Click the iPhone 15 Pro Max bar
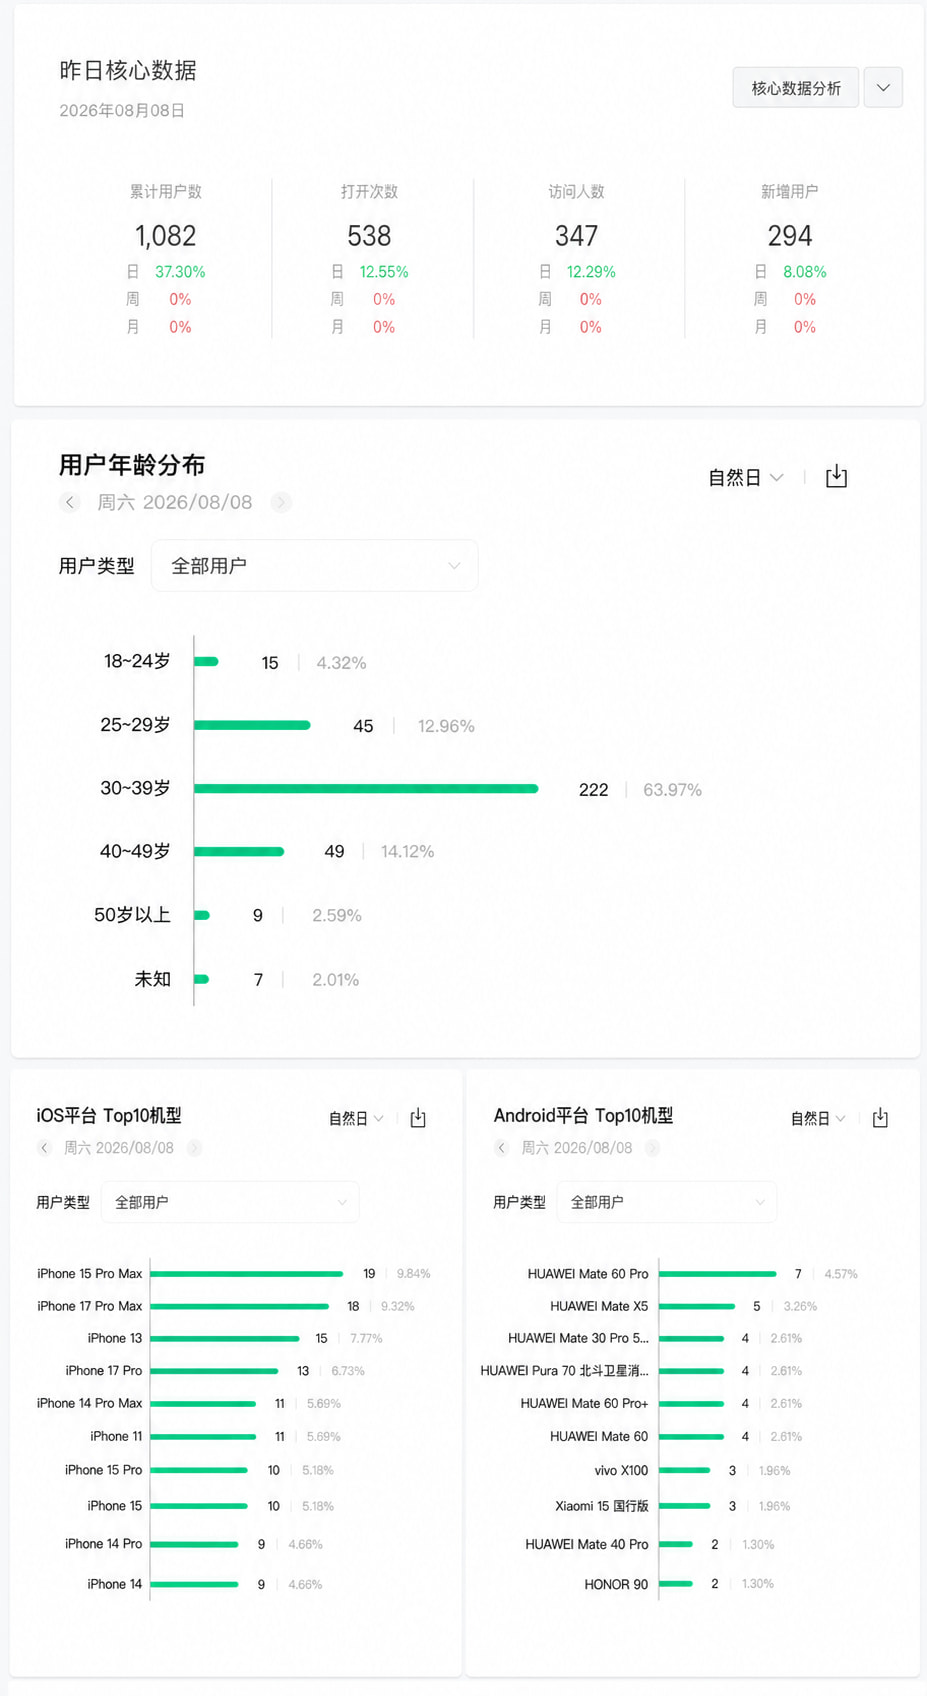Image resolution: width=927 pixels, height=1696 pixels. (x=247, y=1274)
